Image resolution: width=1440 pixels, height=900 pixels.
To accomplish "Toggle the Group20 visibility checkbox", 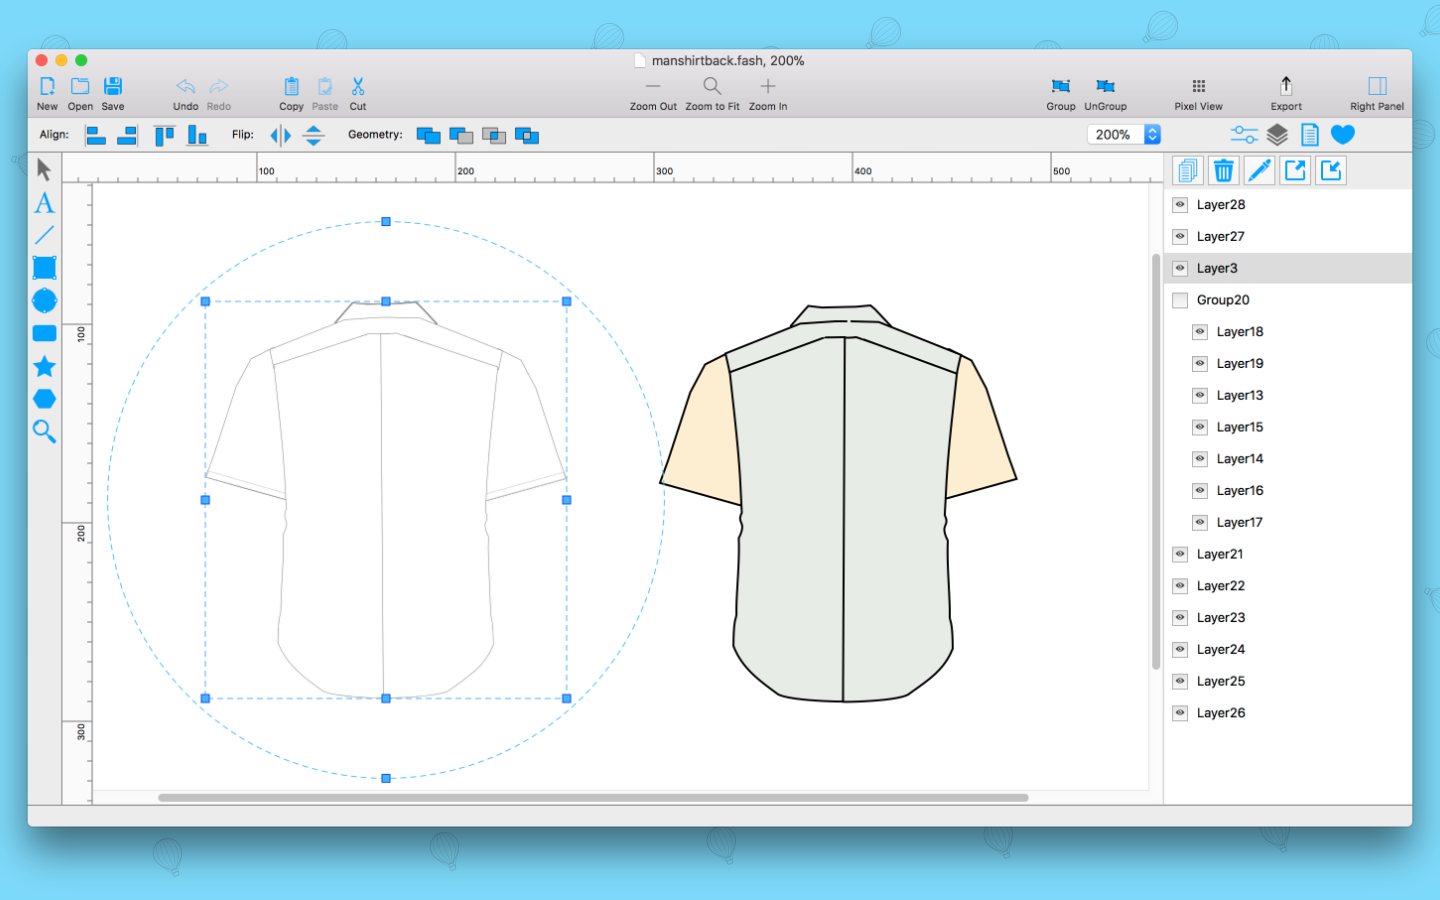I will click(x=1180, y=300).
